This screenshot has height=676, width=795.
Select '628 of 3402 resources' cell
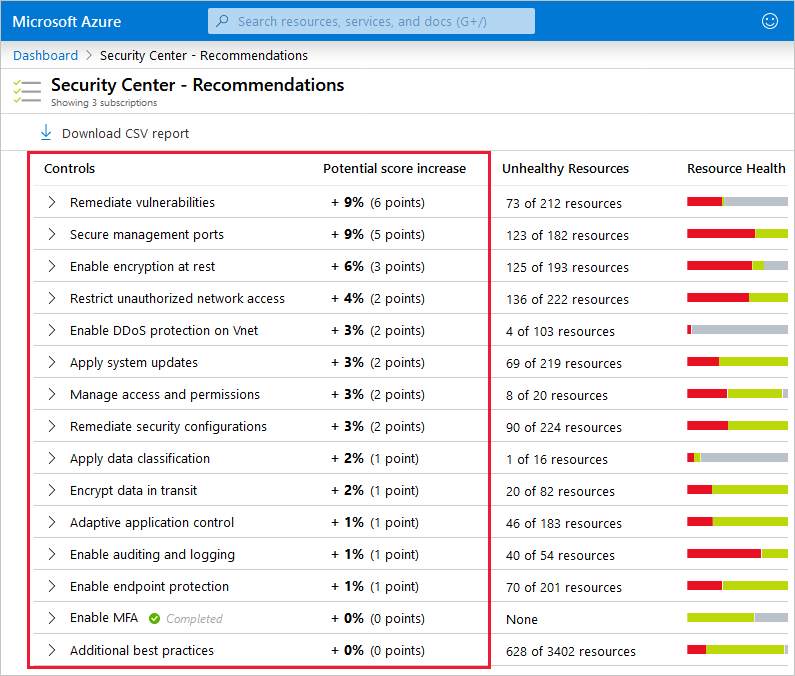(571, 651)
